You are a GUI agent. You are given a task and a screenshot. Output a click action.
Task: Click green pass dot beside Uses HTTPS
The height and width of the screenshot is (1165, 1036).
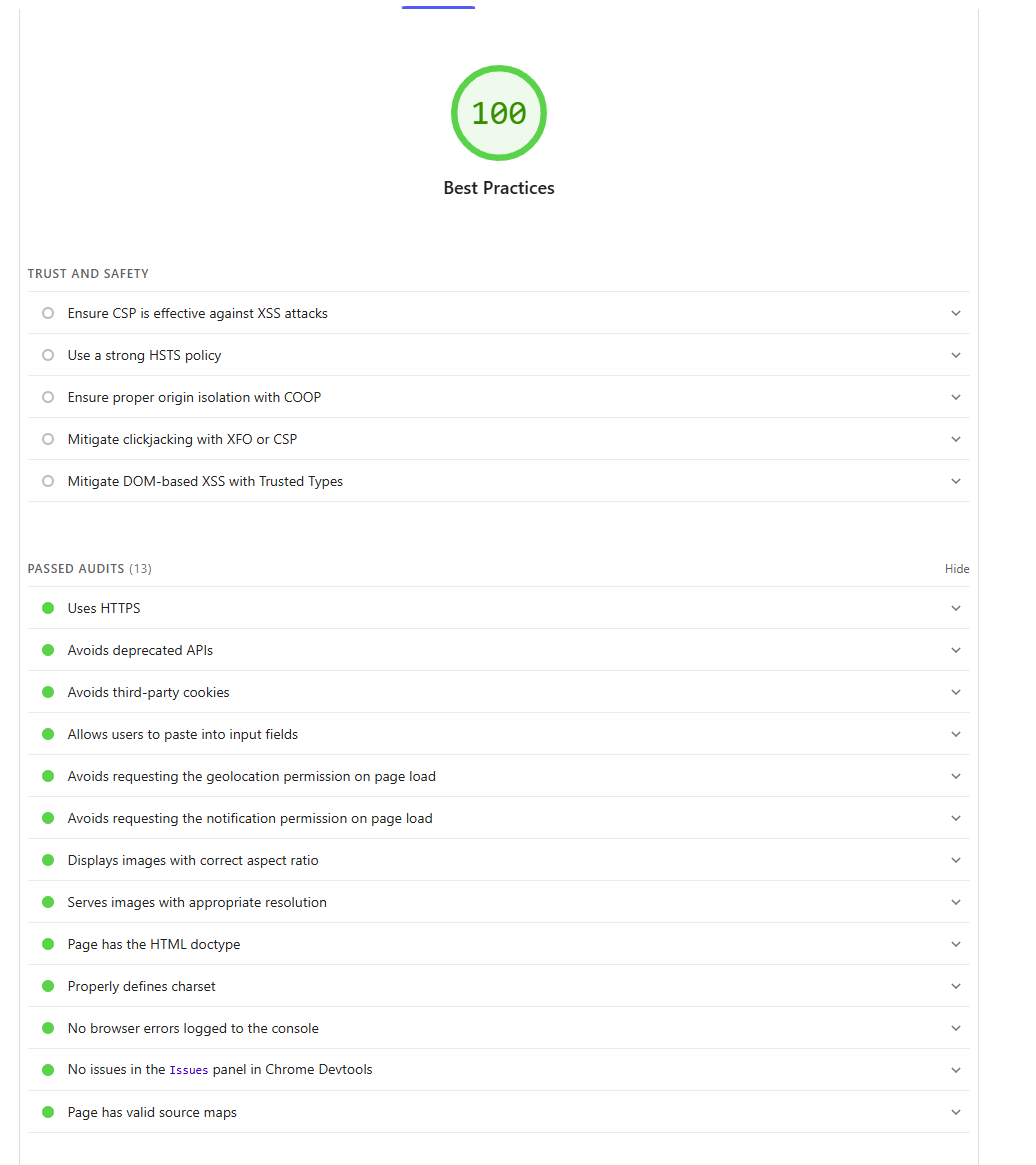[x=47, y=608]
